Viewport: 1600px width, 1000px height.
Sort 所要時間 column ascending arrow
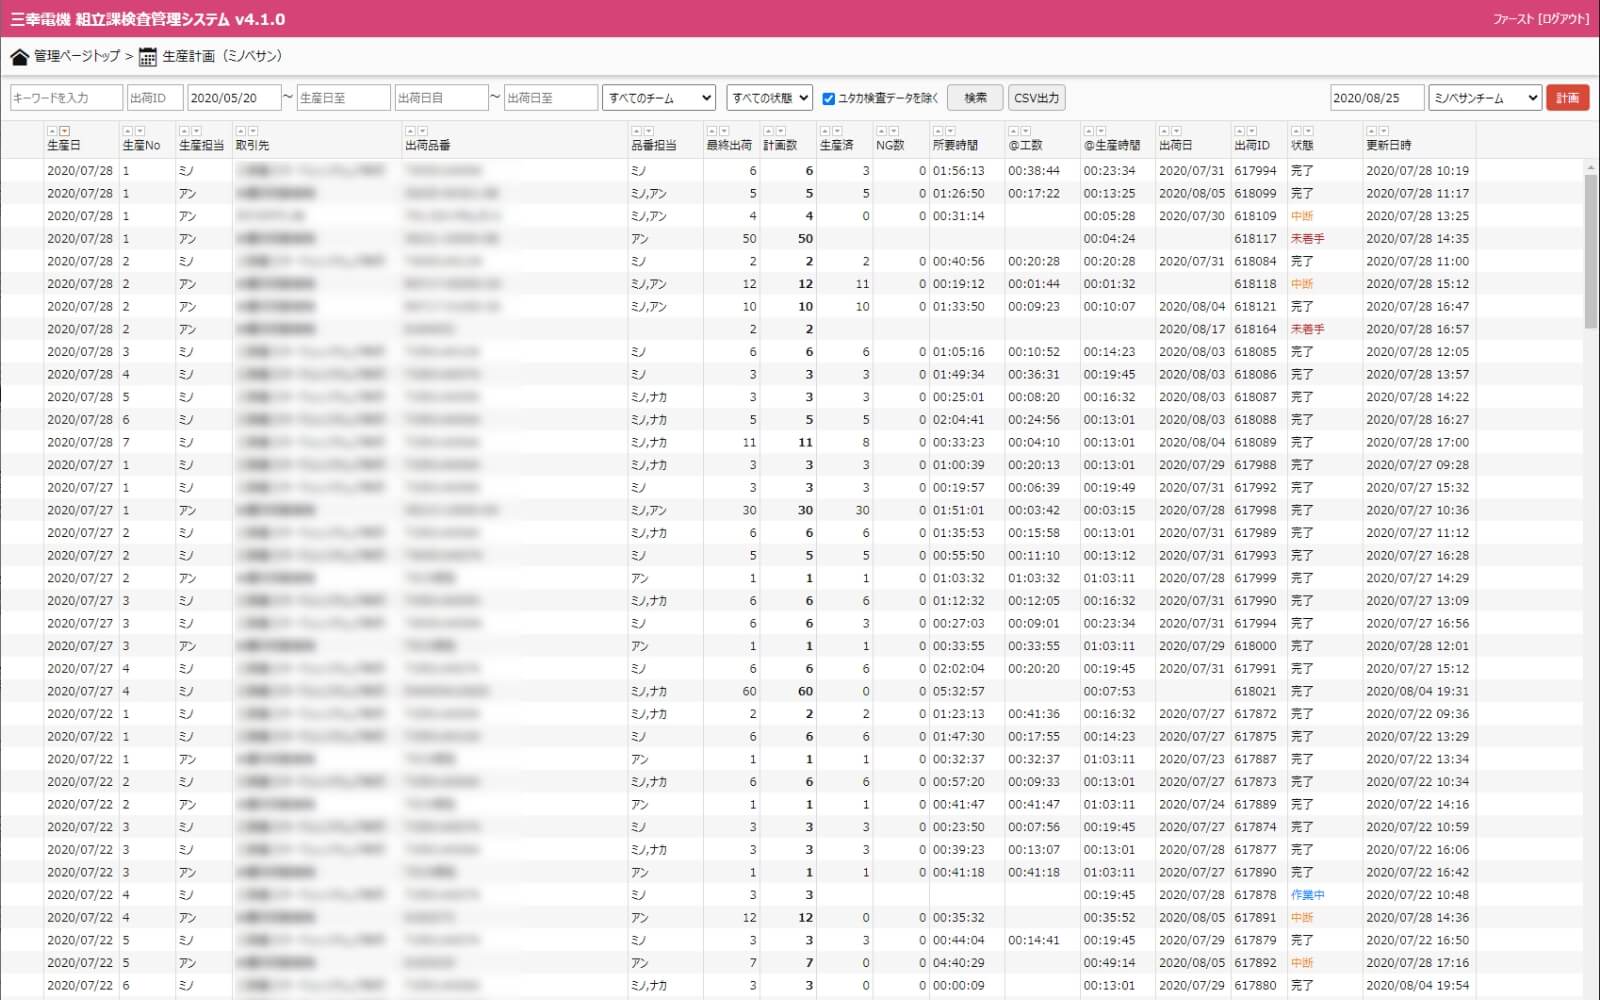937,131
